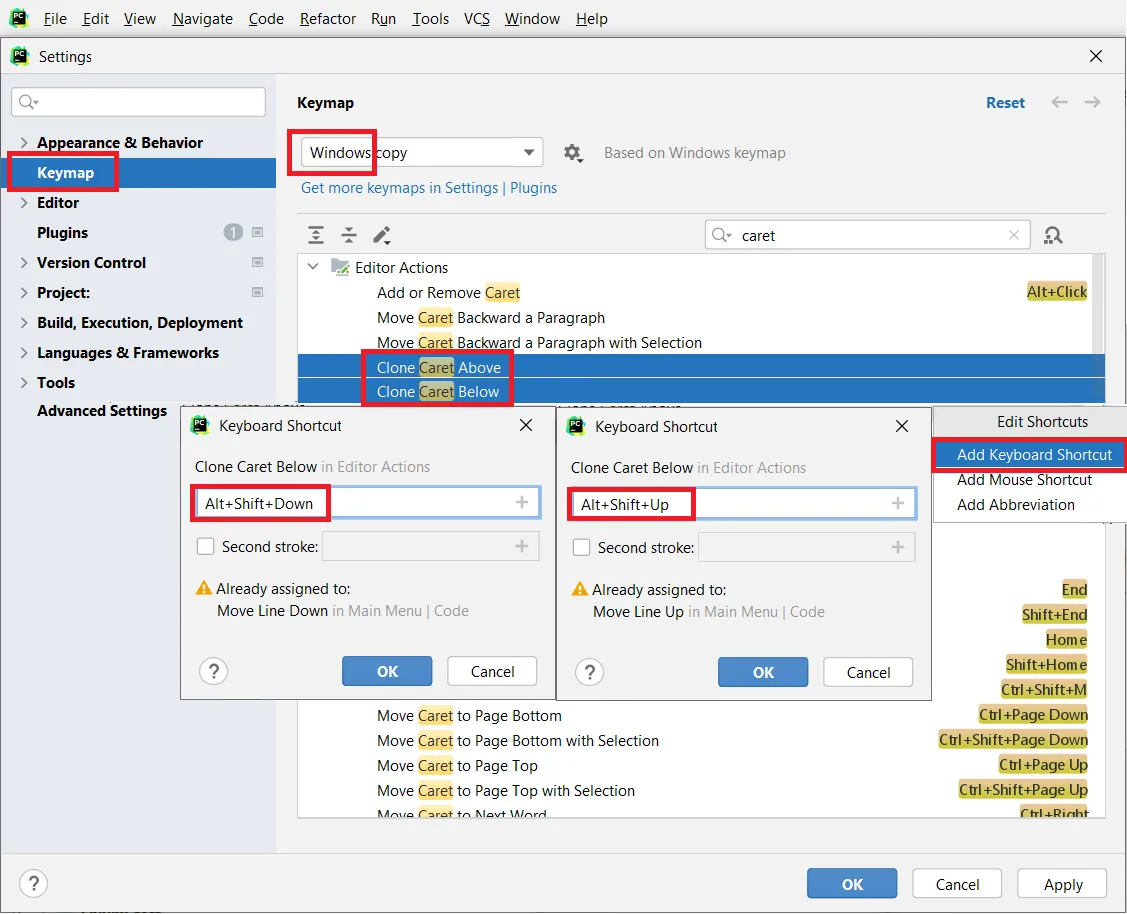
Task: Click the project-level marker beside Version Control
Action: (257, 262)
